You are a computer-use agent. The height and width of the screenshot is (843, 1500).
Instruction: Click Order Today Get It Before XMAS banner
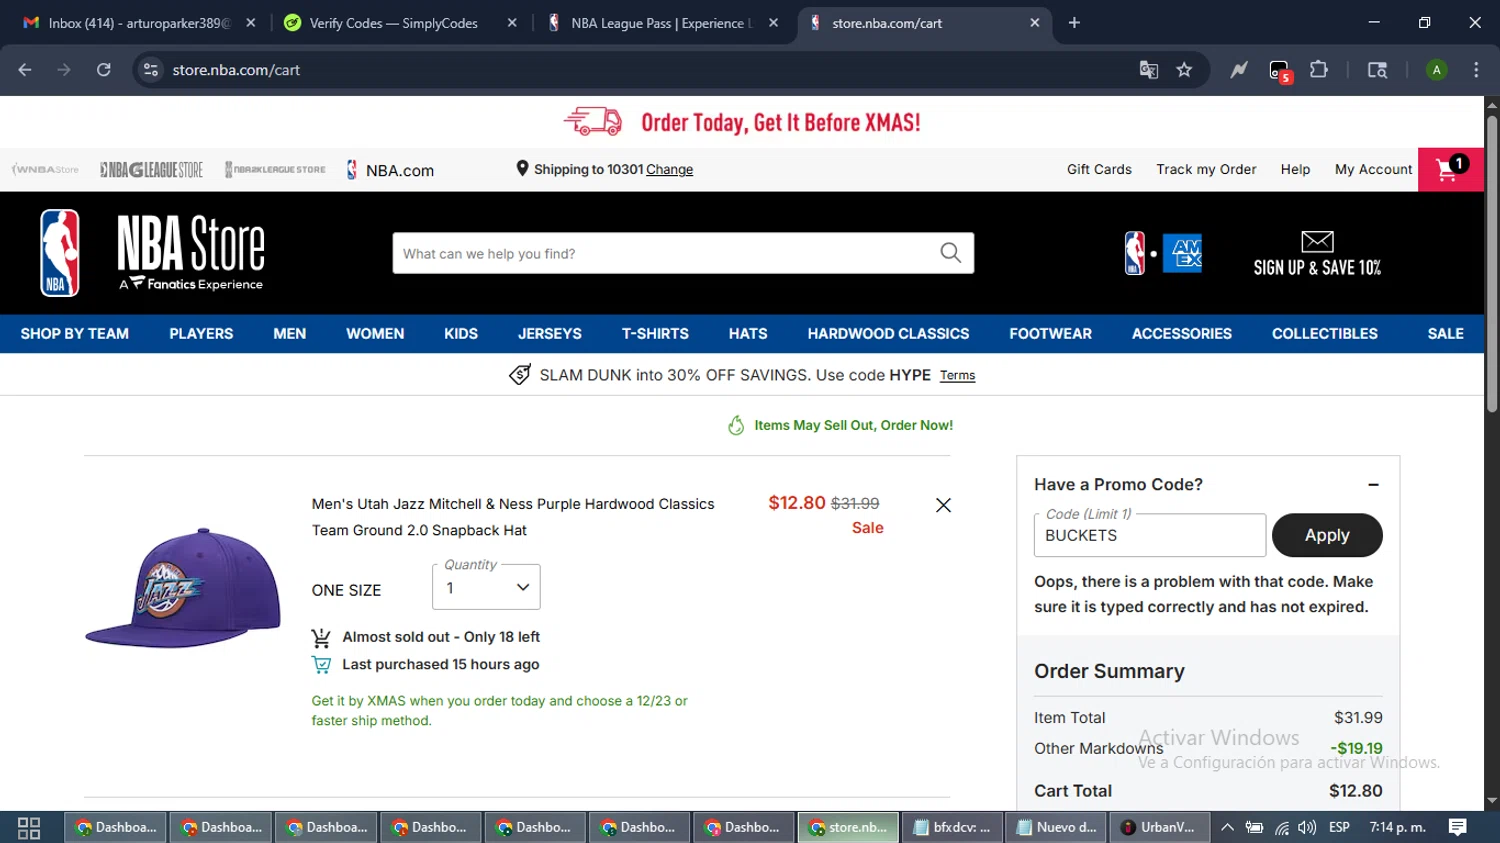(x=742, y=122)
